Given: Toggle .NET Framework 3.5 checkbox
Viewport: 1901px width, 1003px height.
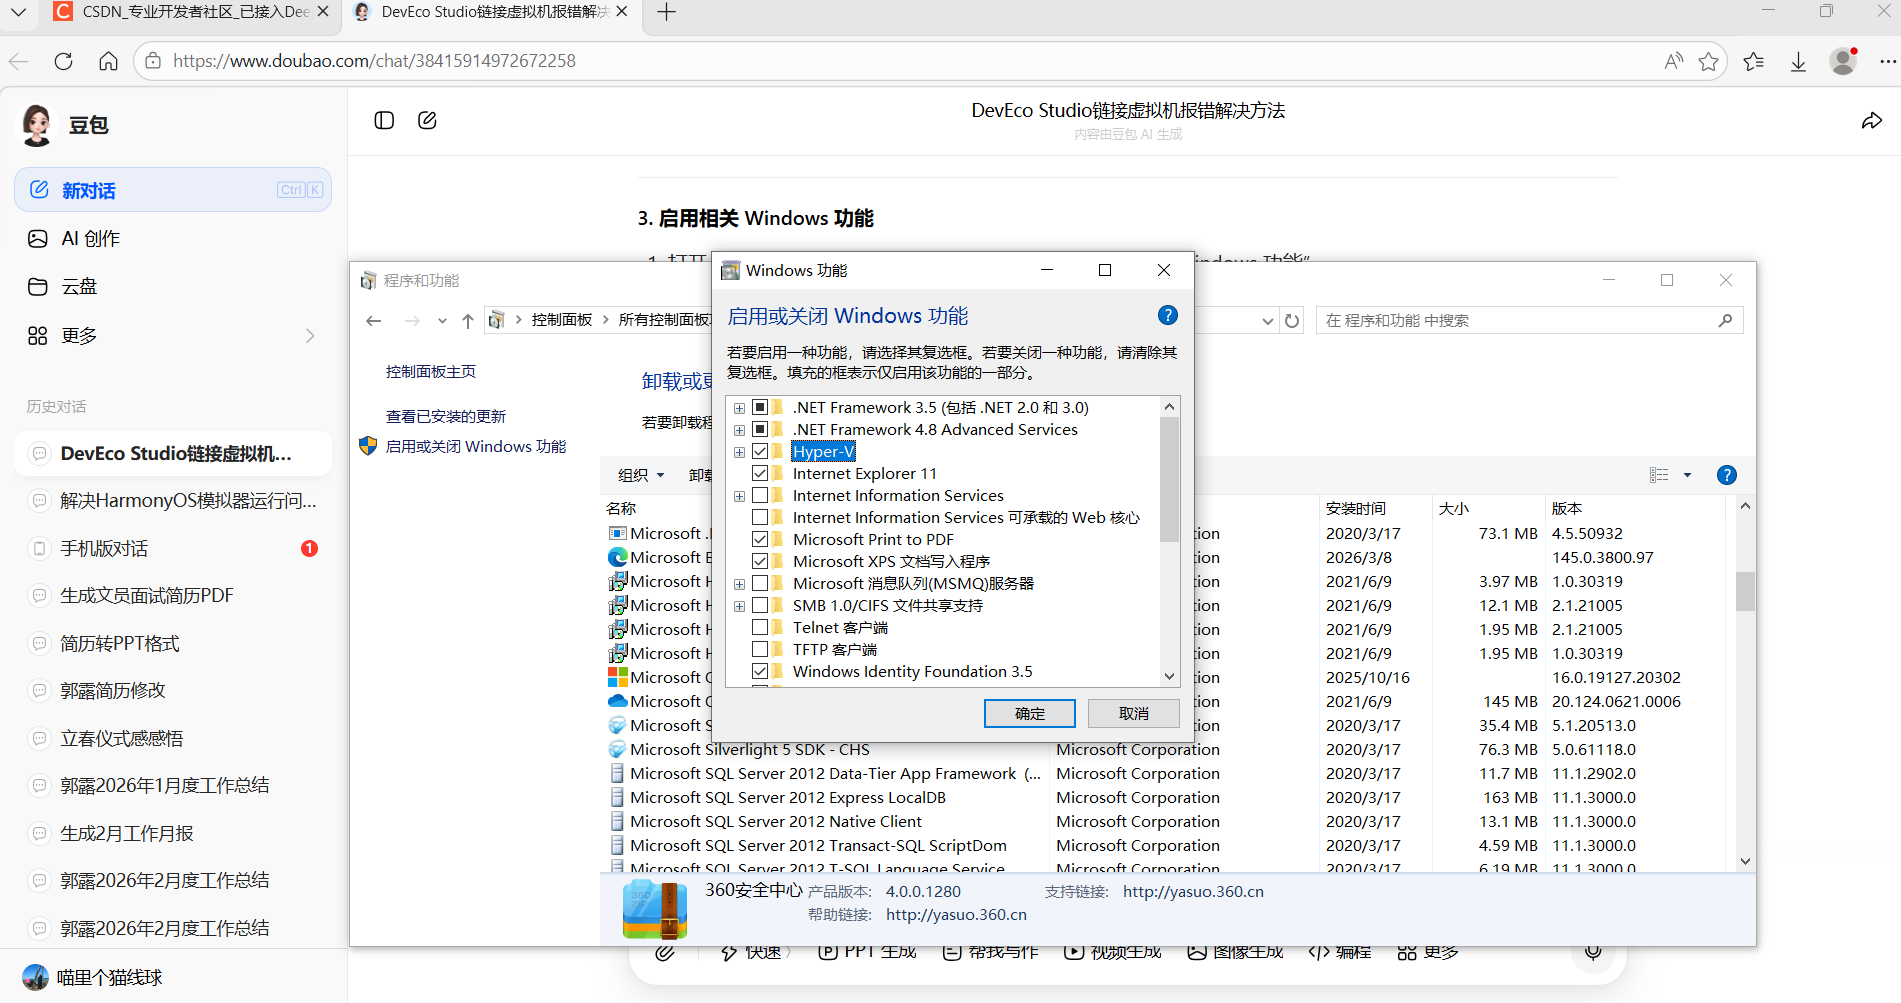Looking at the screenshot, I should click(760, 407).
